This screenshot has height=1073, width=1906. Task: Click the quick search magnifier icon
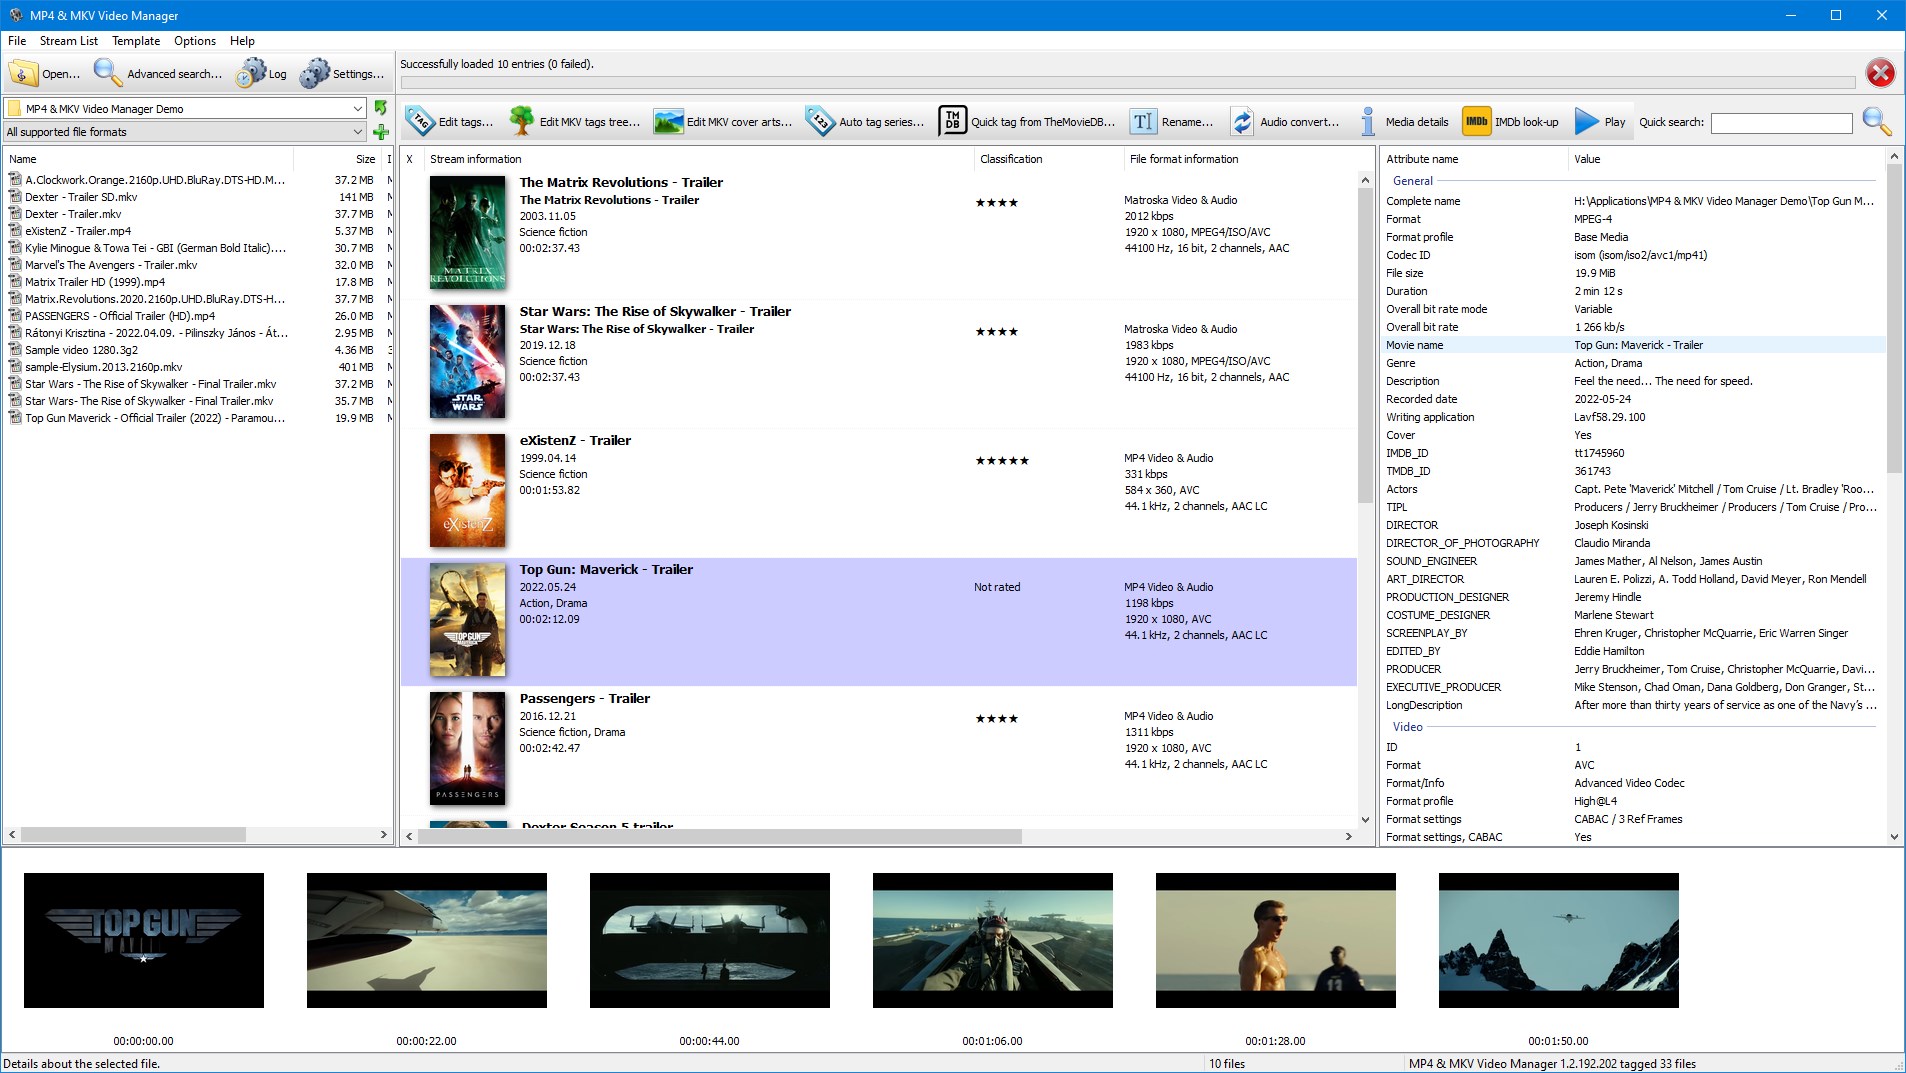point(1877,122)
